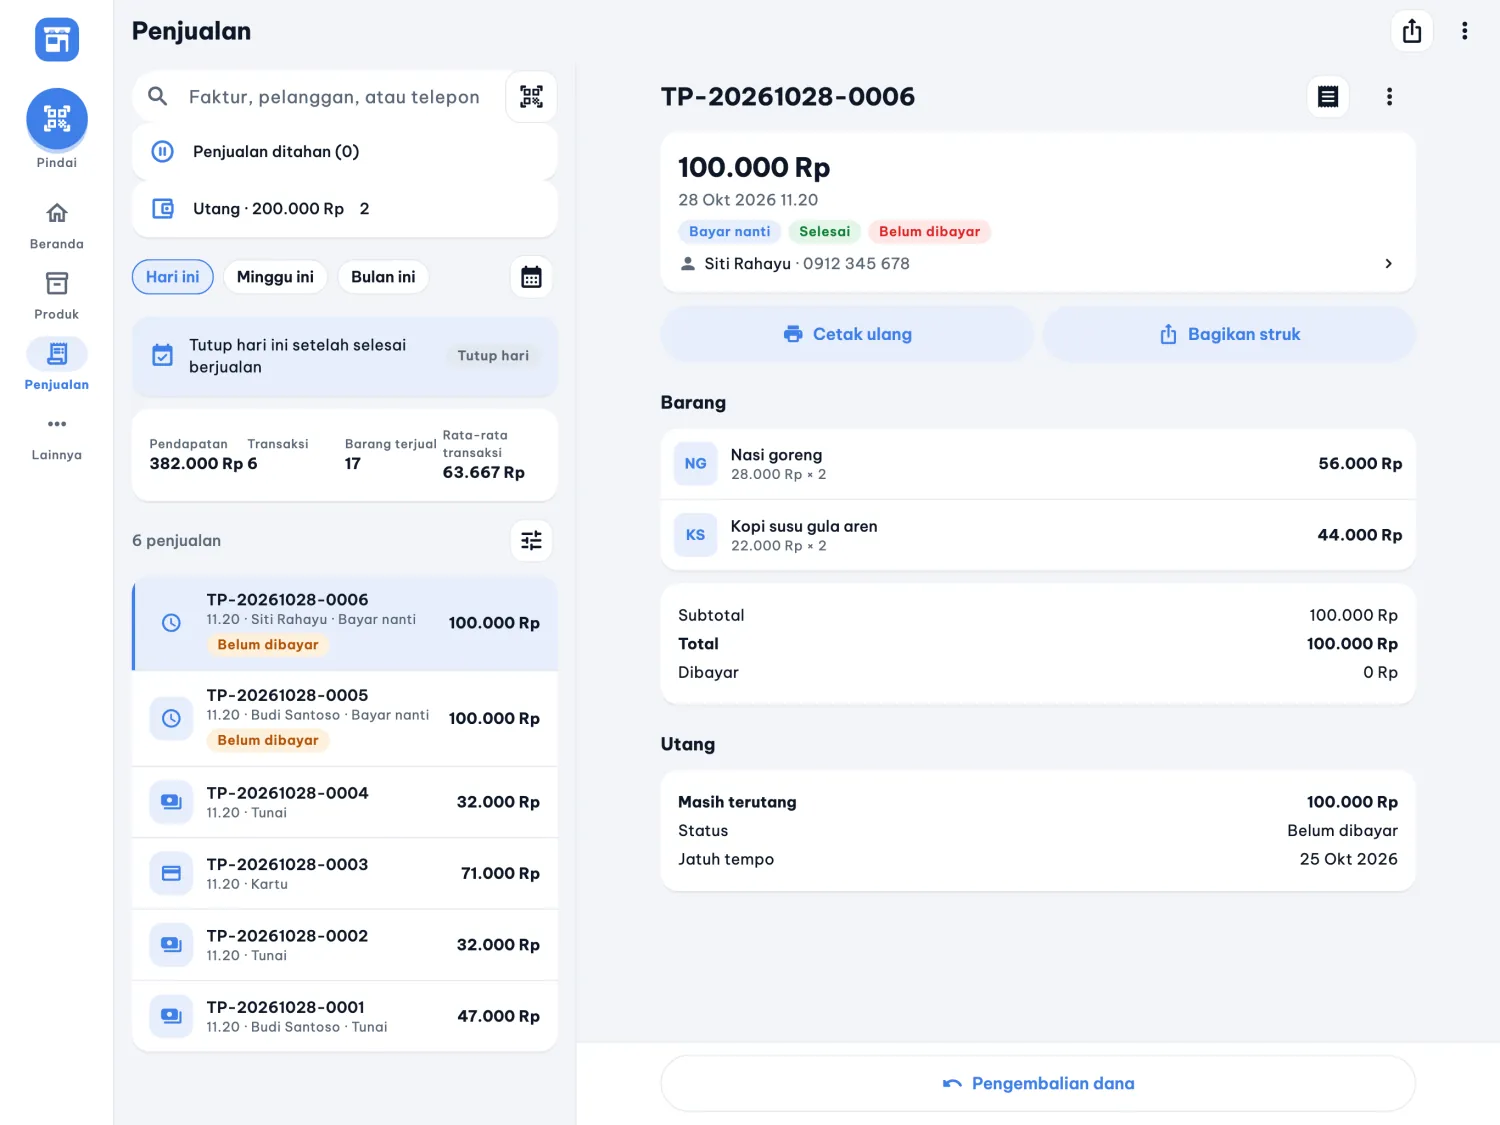The height and width of the screenshot is (1125, 1500).
Task: Go to Beranda home icon
Action: click(x=57, y=213)
